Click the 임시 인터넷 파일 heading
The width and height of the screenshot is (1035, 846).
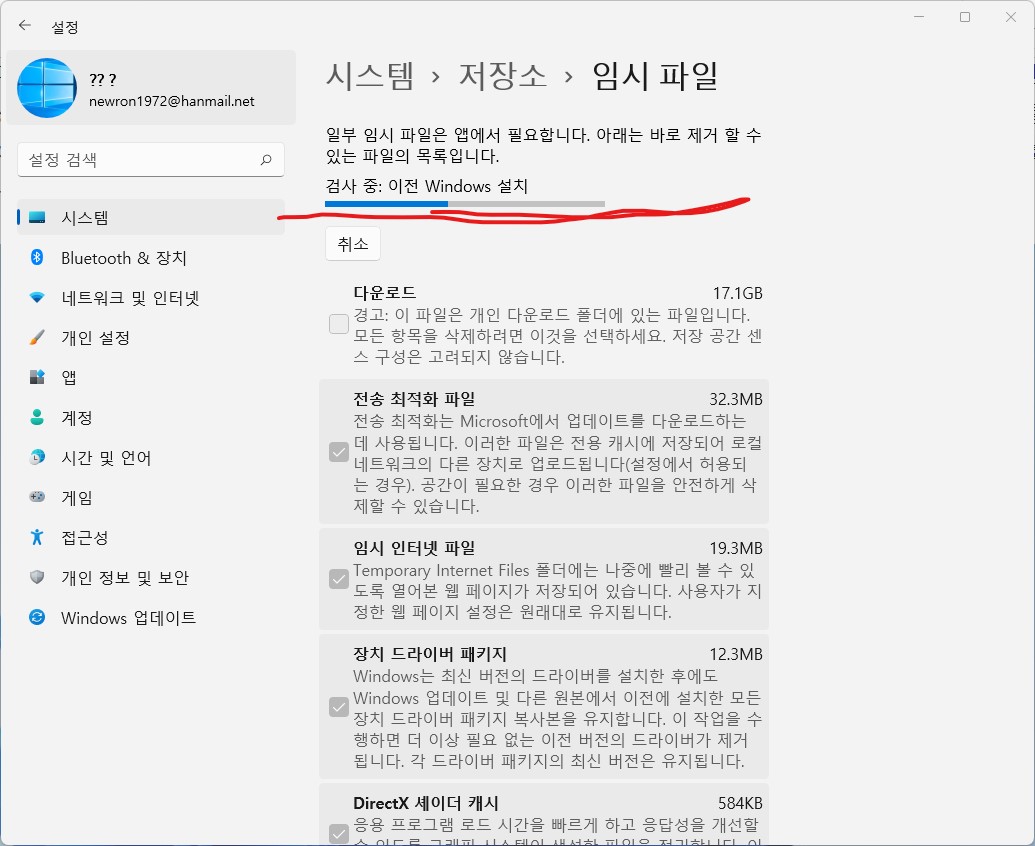(x=415, y=548)
